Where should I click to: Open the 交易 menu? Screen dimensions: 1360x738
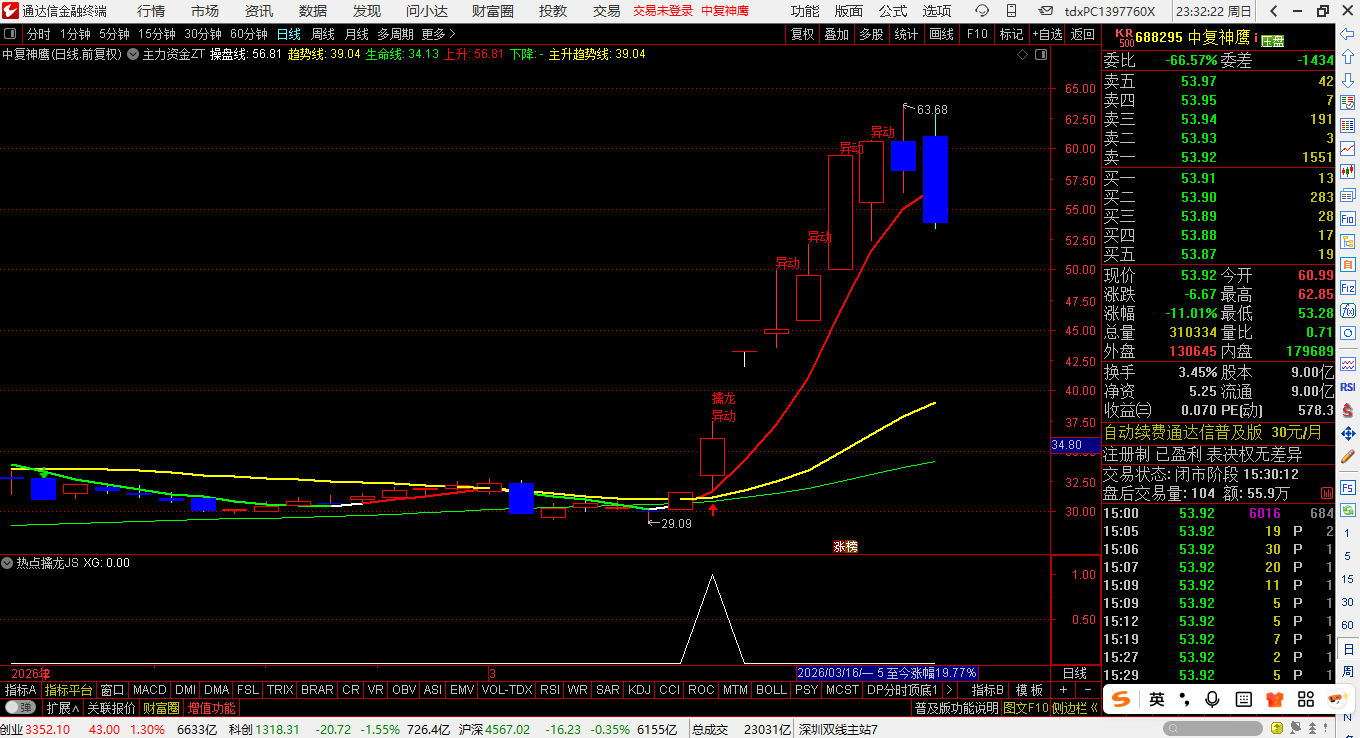pyautogui.click(x=607, y=11)
